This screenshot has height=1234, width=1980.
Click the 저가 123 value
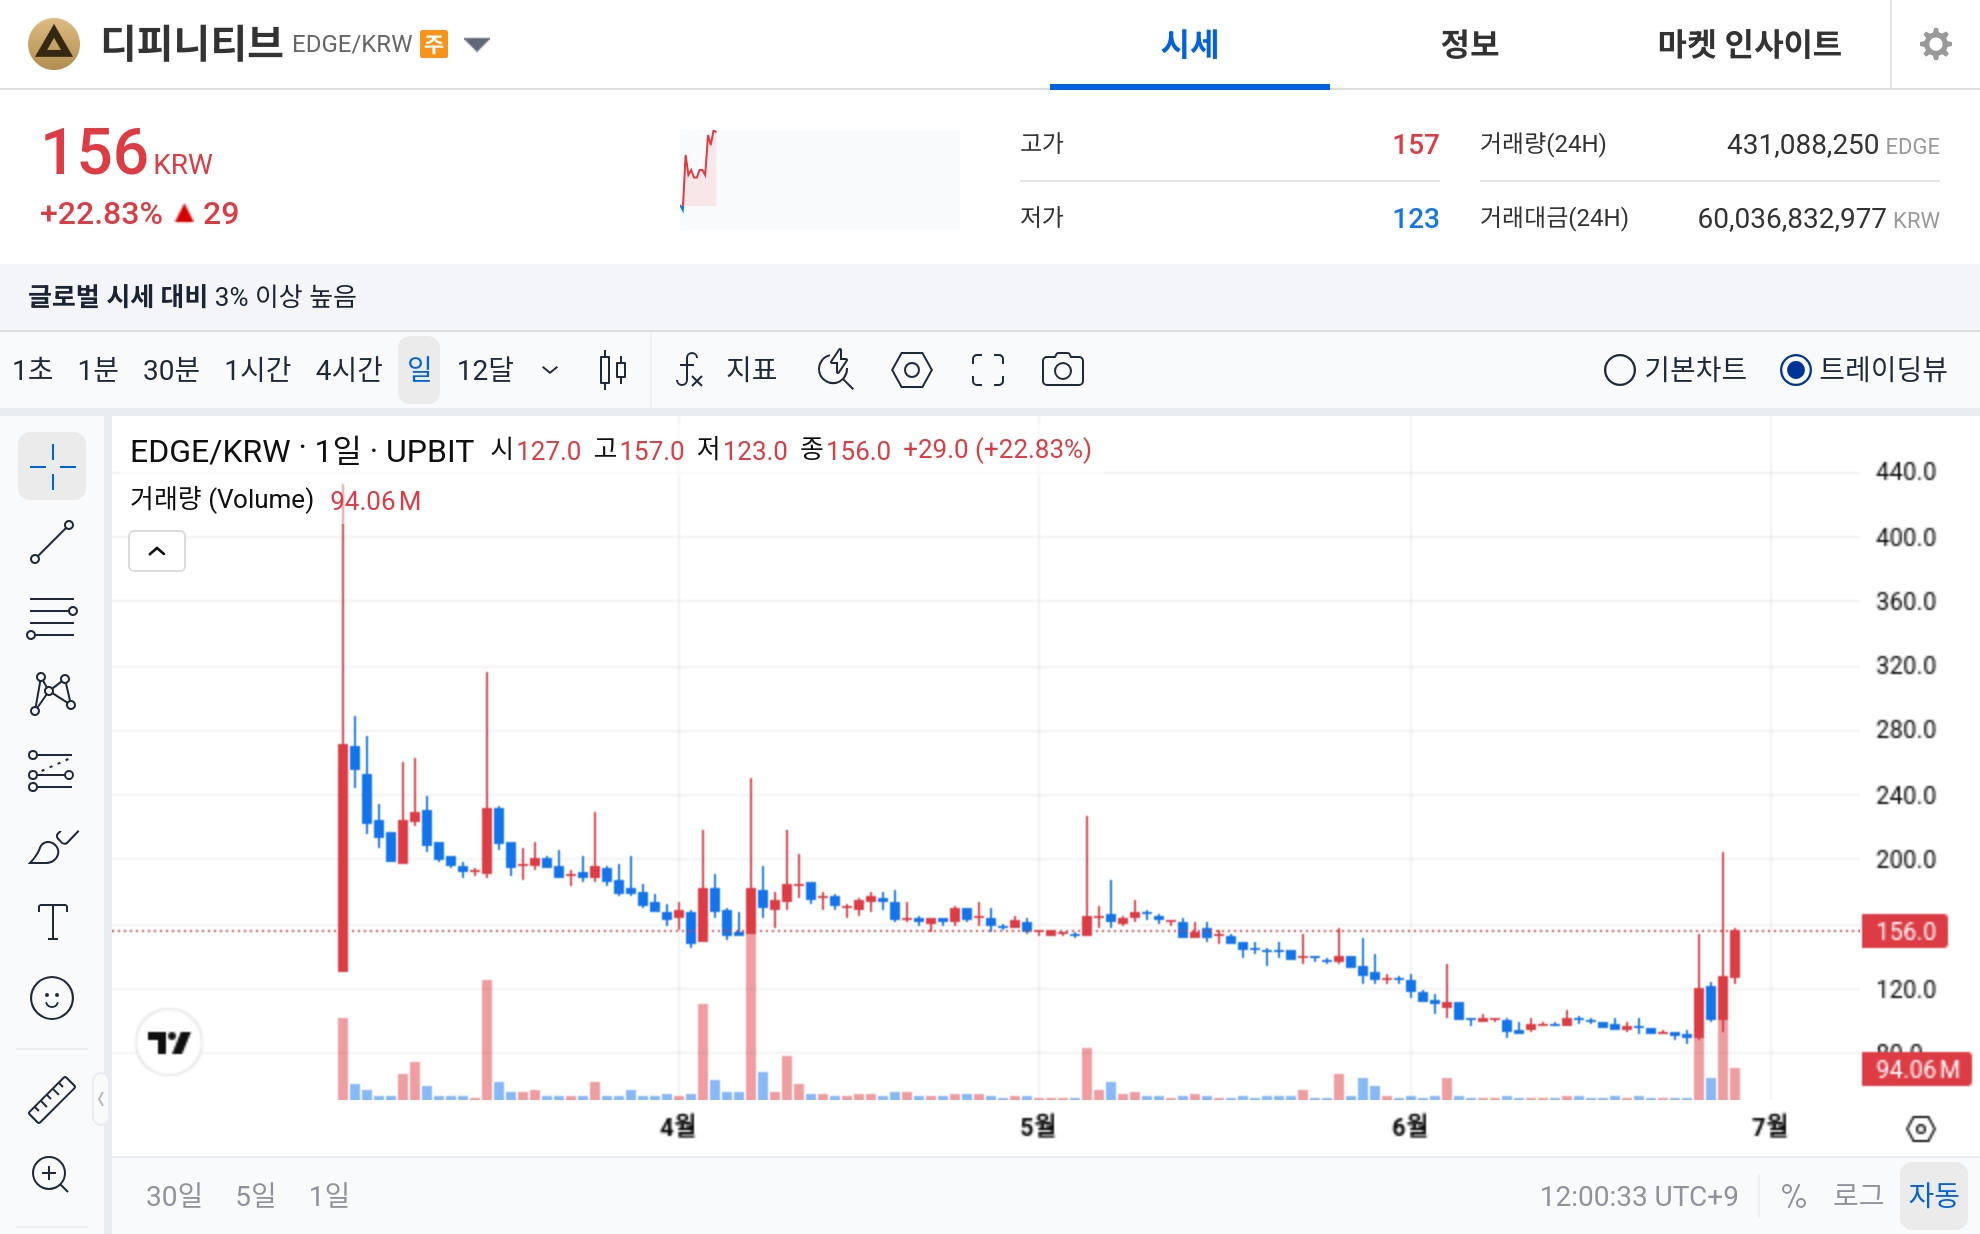(x=1415, y=218)
